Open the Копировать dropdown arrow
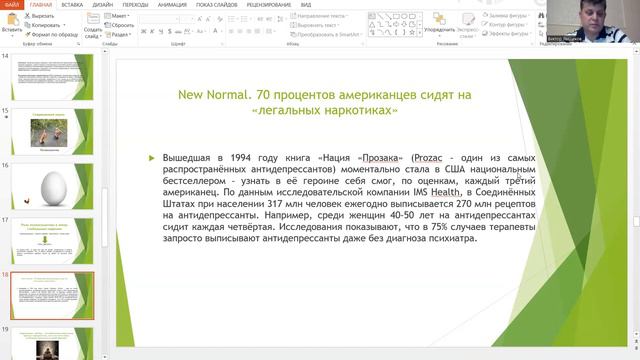 click(64, 25)
